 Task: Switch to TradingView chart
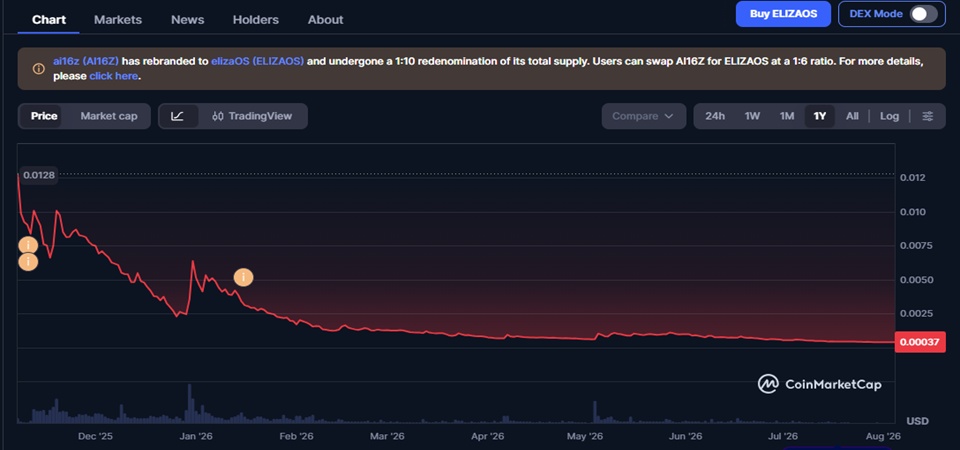pyautogui.click(x=252, y=116)
